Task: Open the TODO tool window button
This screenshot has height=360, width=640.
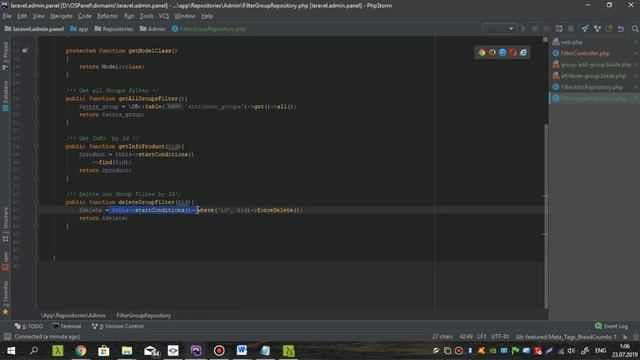Action: click(x=29, y=326)
